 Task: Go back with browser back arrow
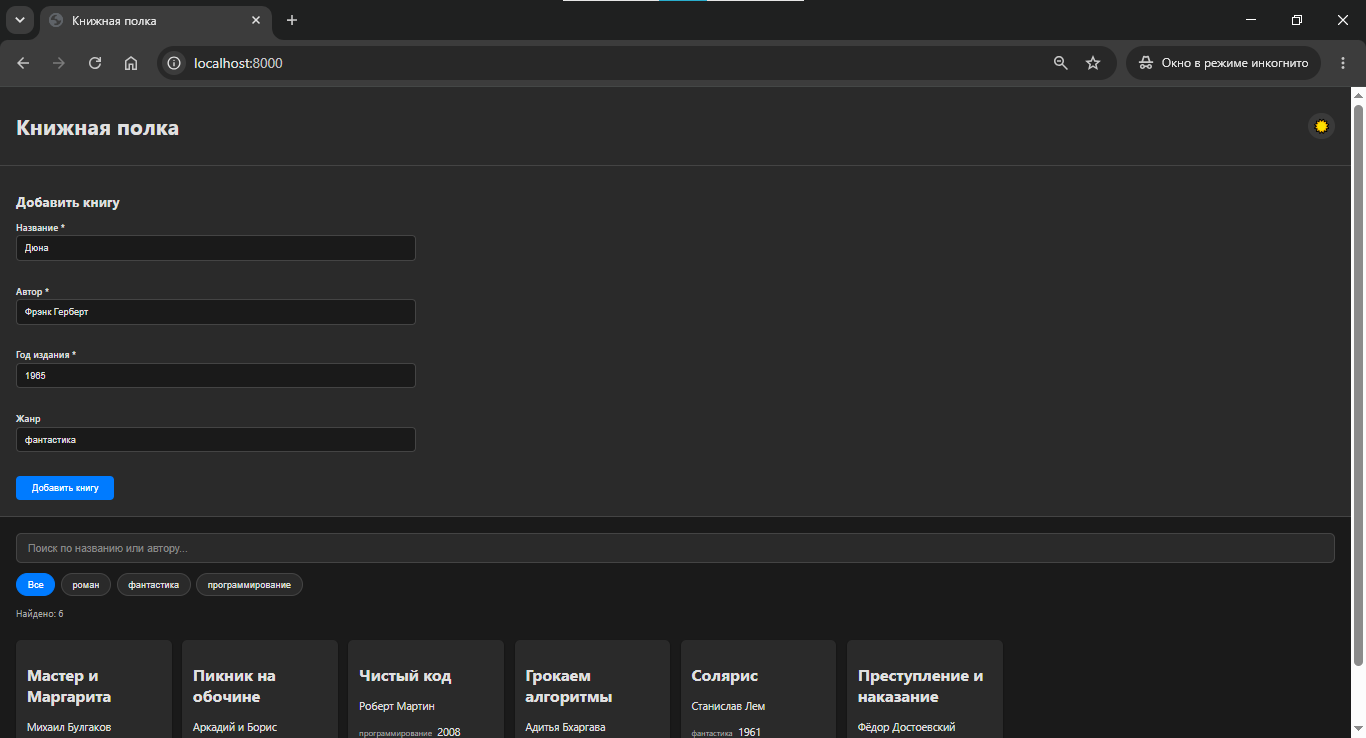point(23,63)
